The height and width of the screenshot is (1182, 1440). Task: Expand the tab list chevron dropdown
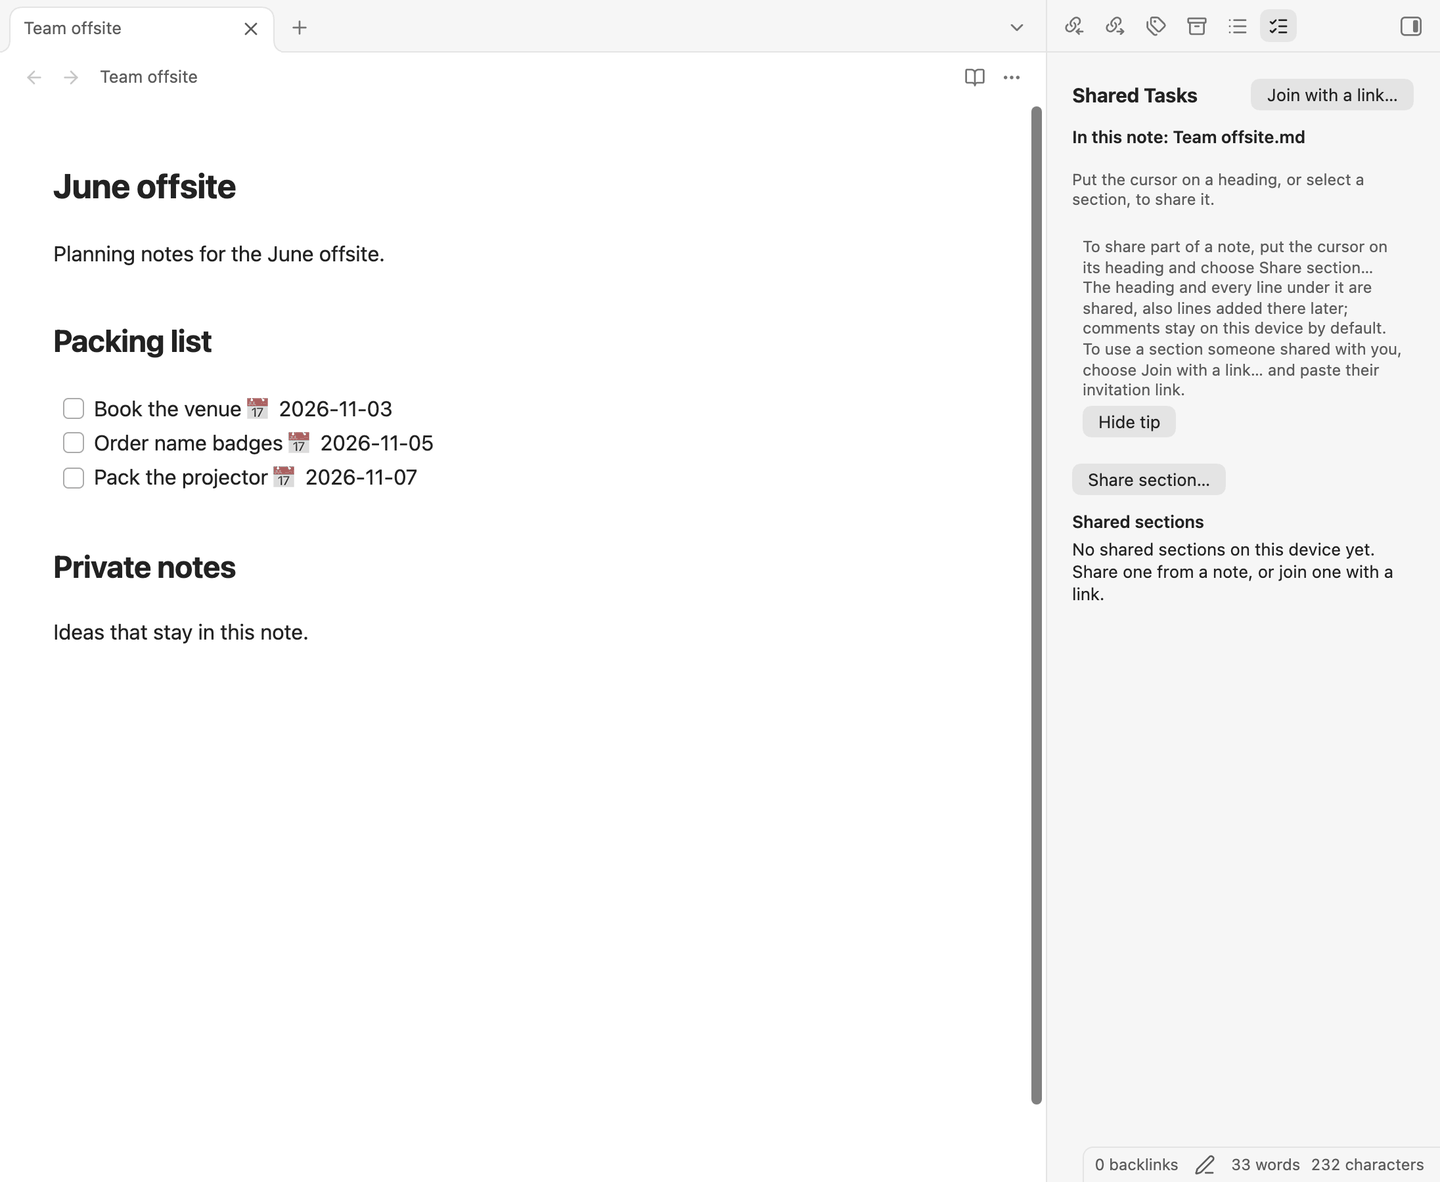point(1017,28)
